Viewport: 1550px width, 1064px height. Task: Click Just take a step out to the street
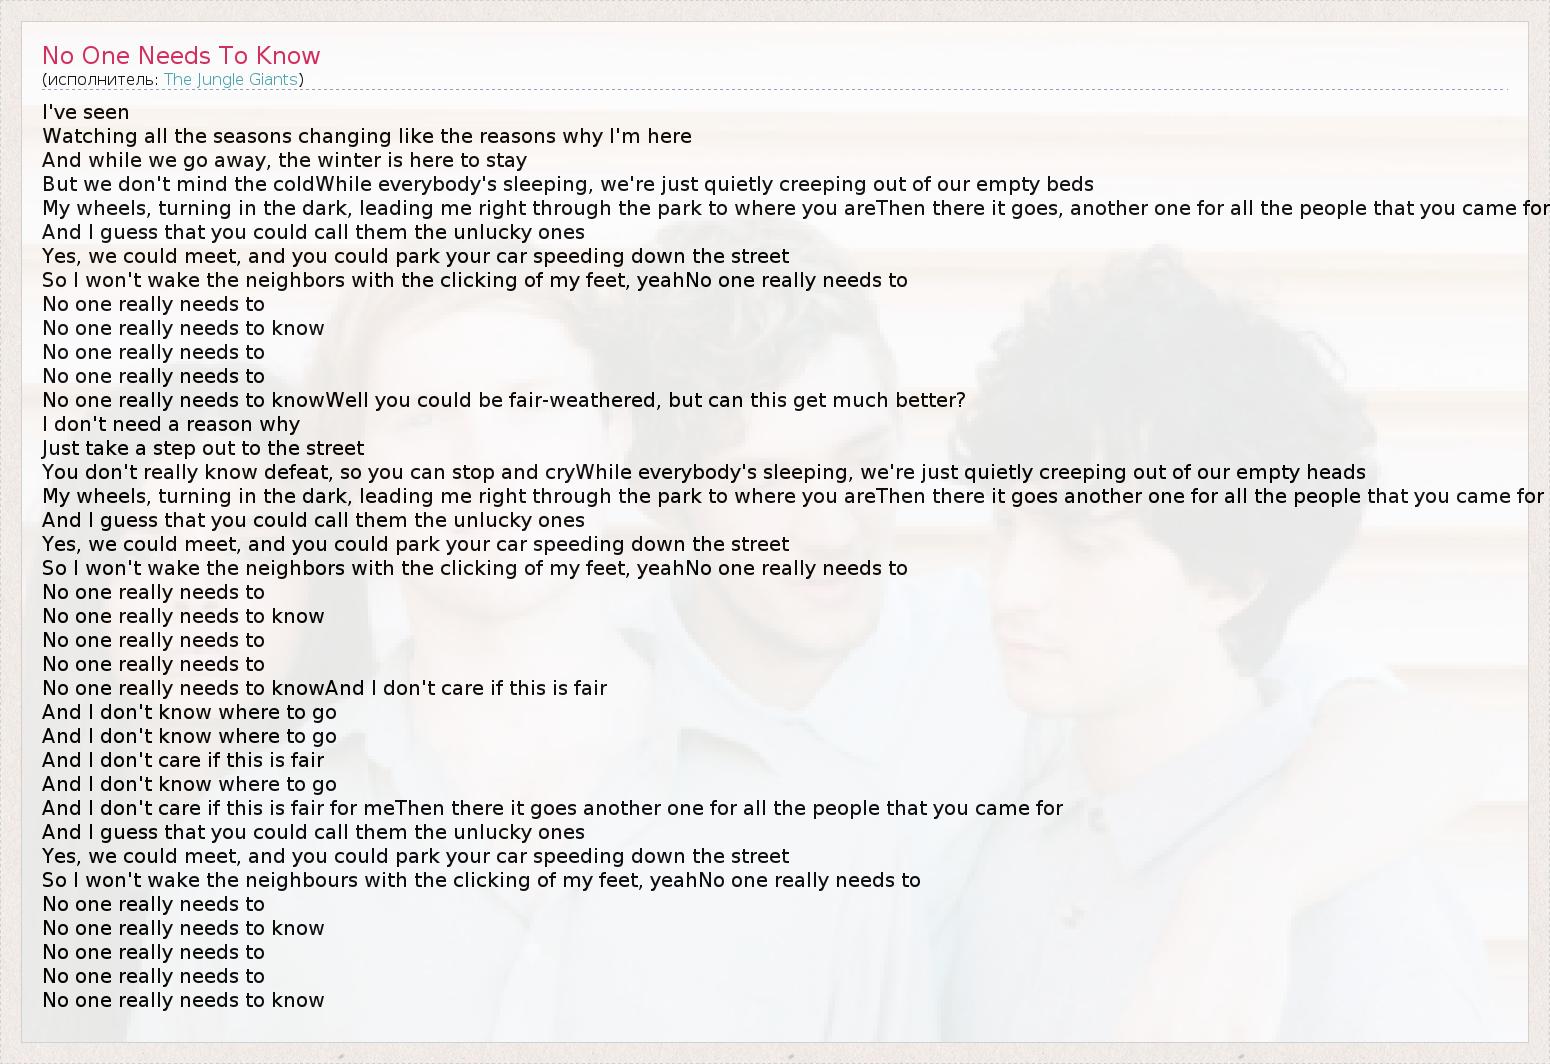click(x=203, y=448)
